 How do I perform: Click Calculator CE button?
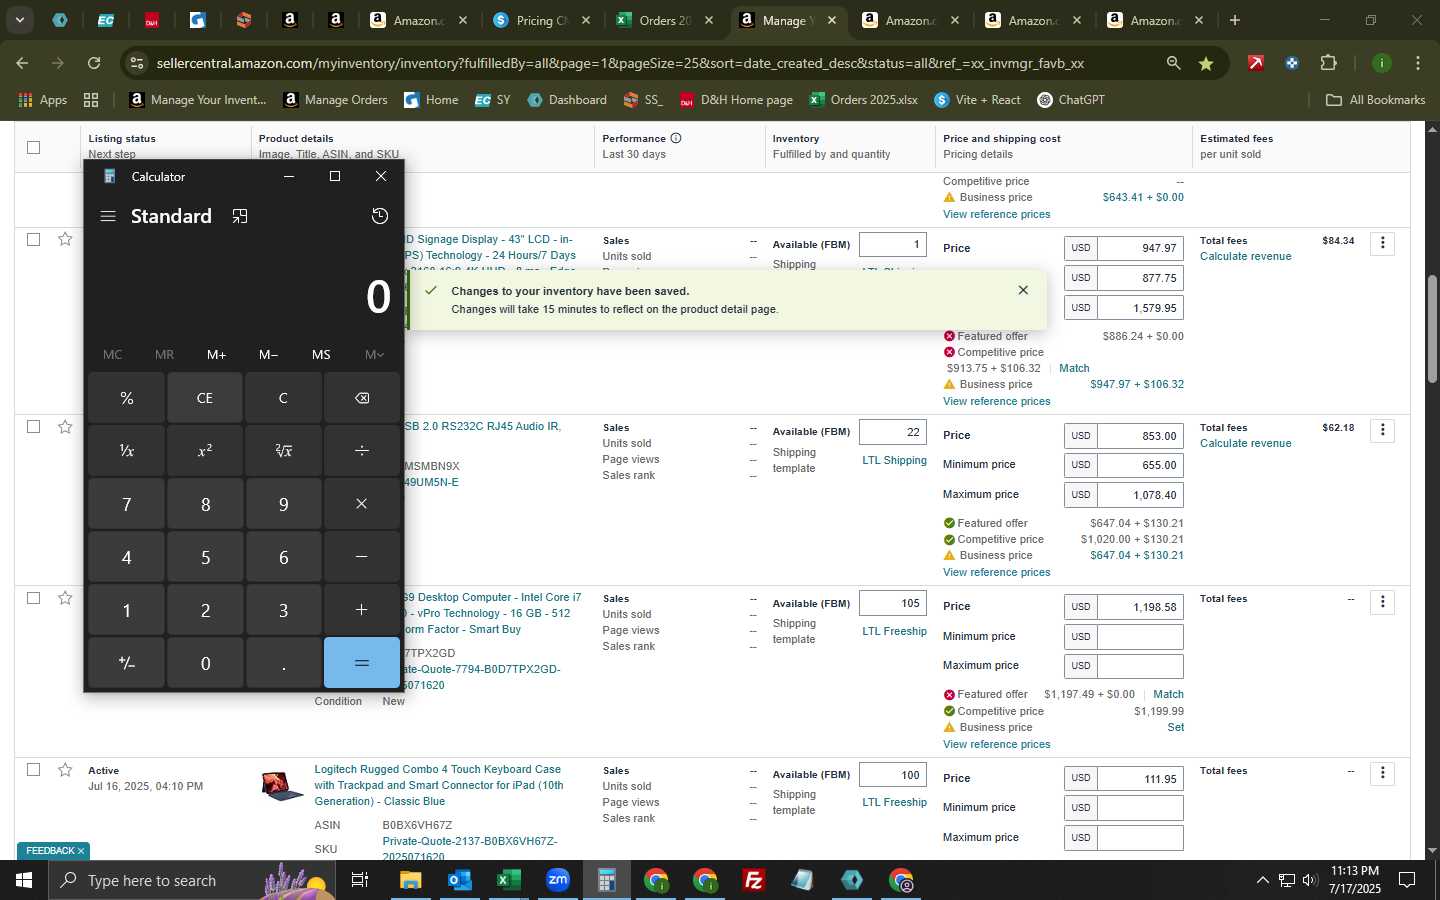click(205, 398)
